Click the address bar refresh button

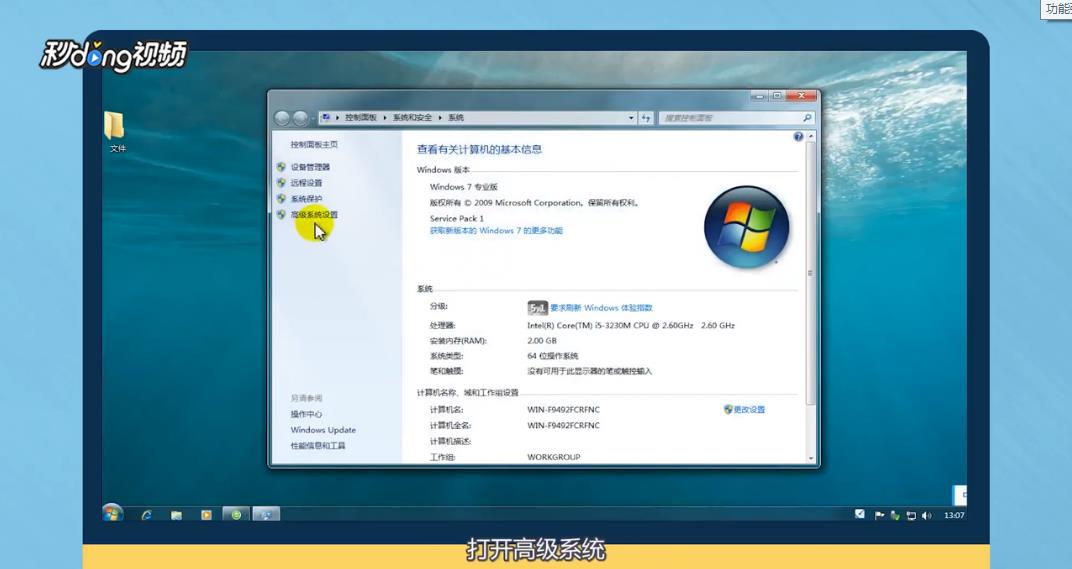646,118
